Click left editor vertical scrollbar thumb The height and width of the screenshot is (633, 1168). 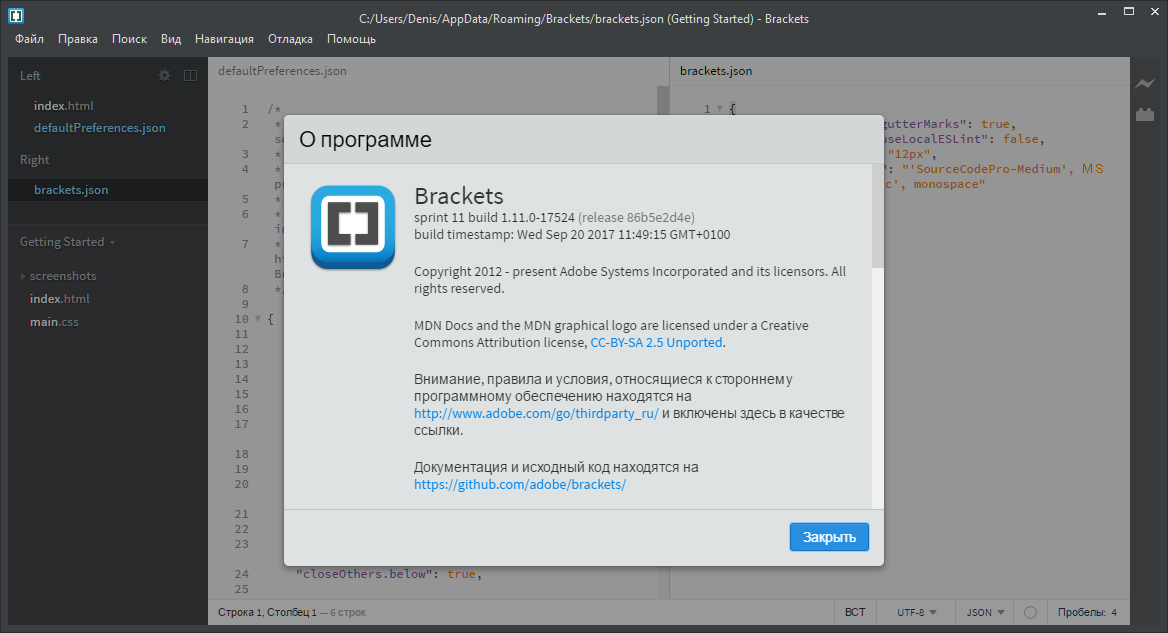tap(663, 100)
